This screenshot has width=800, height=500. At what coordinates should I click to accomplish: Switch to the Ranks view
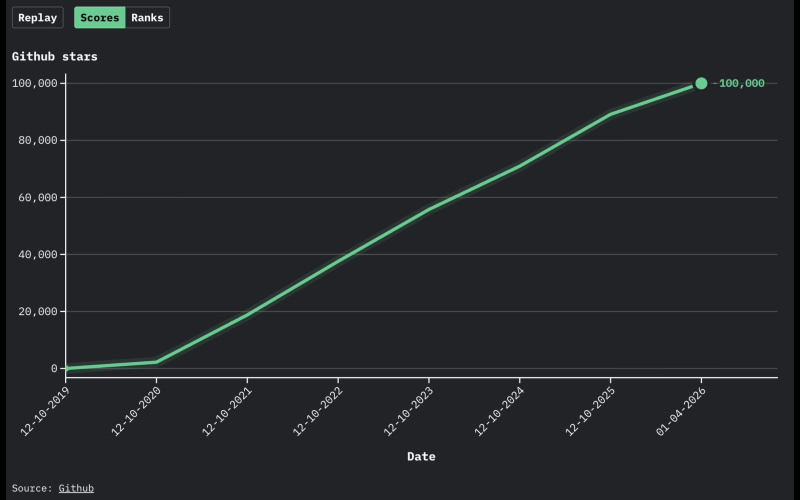coord(147,18)
